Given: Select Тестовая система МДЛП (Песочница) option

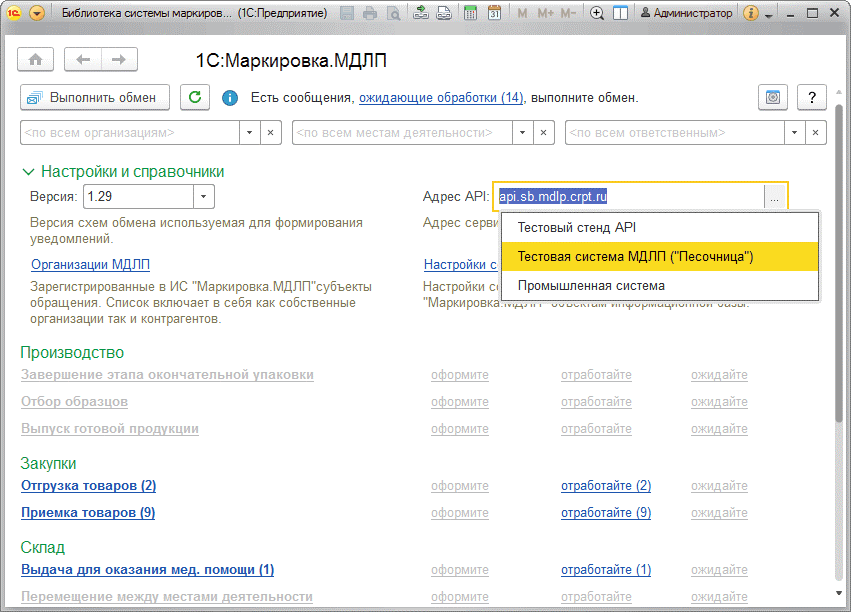Looking at the screenshot, I should (634, 256).
